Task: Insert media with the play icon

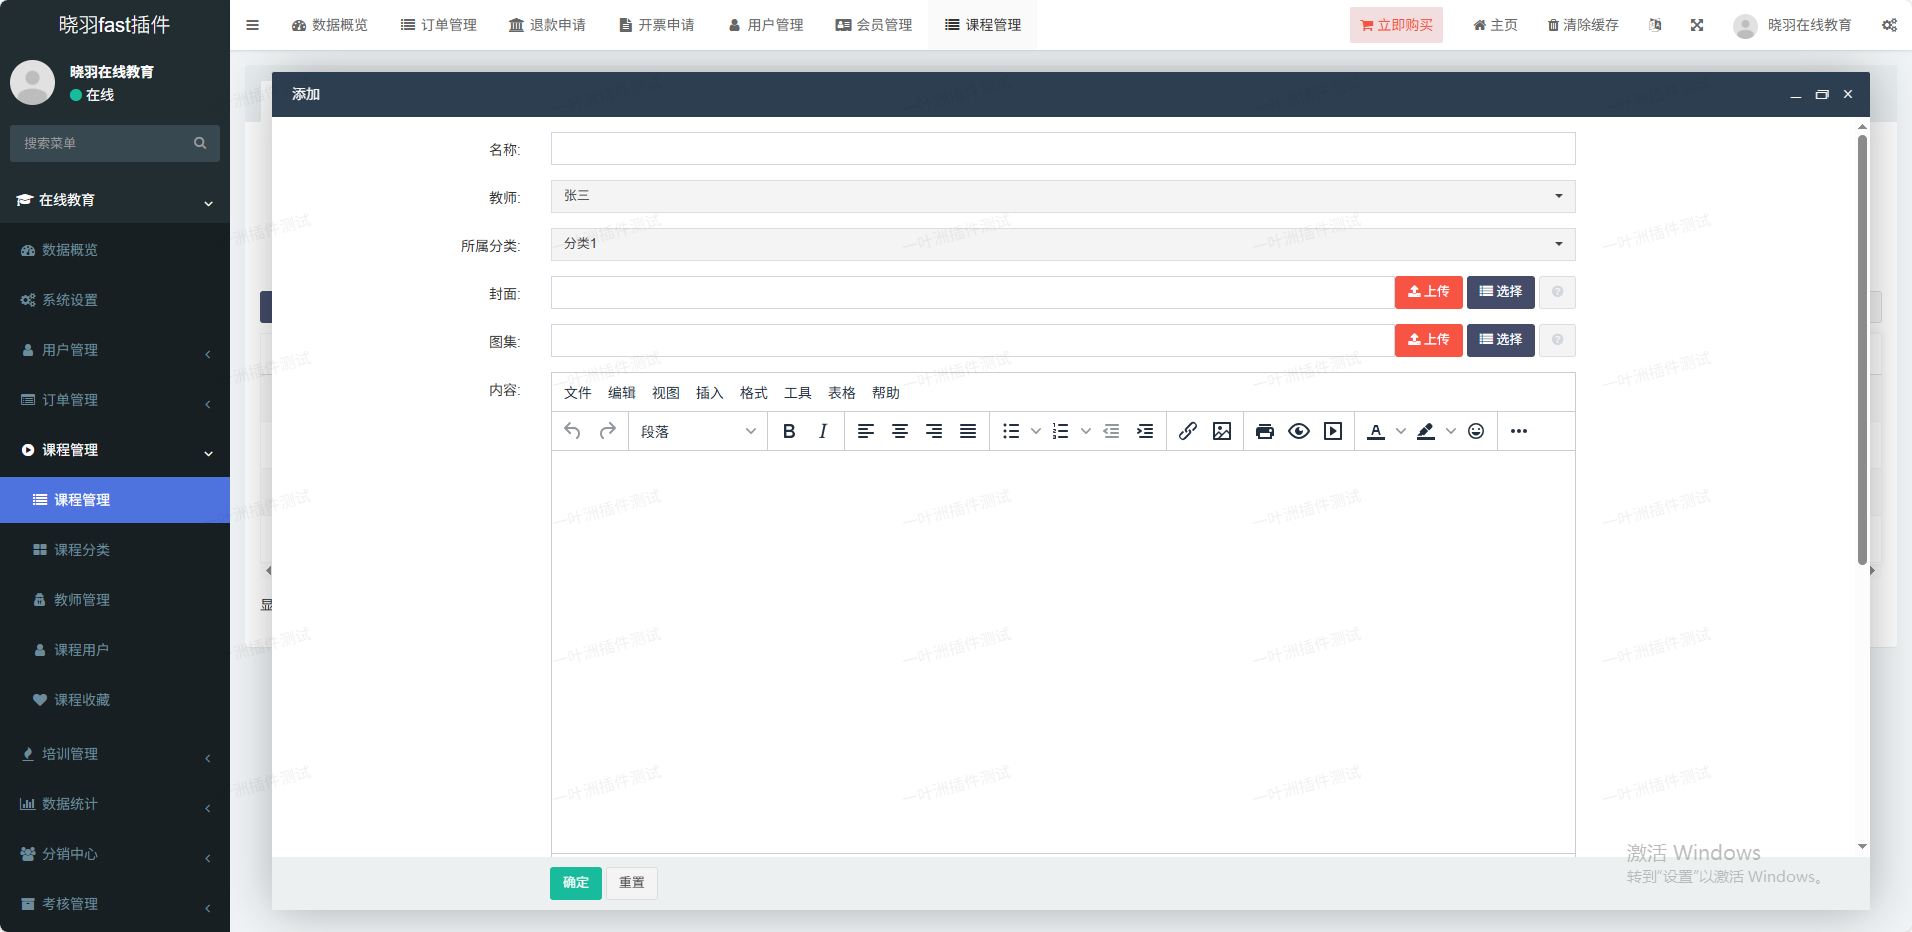Action: click(x=1332, y=431)
